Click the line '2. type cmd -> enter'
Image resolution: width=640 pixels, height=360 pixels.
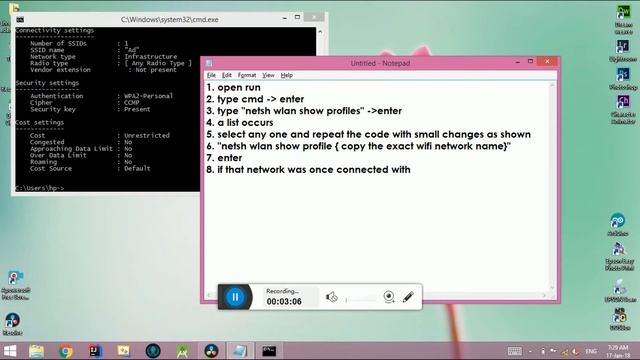tap(255, 99)
